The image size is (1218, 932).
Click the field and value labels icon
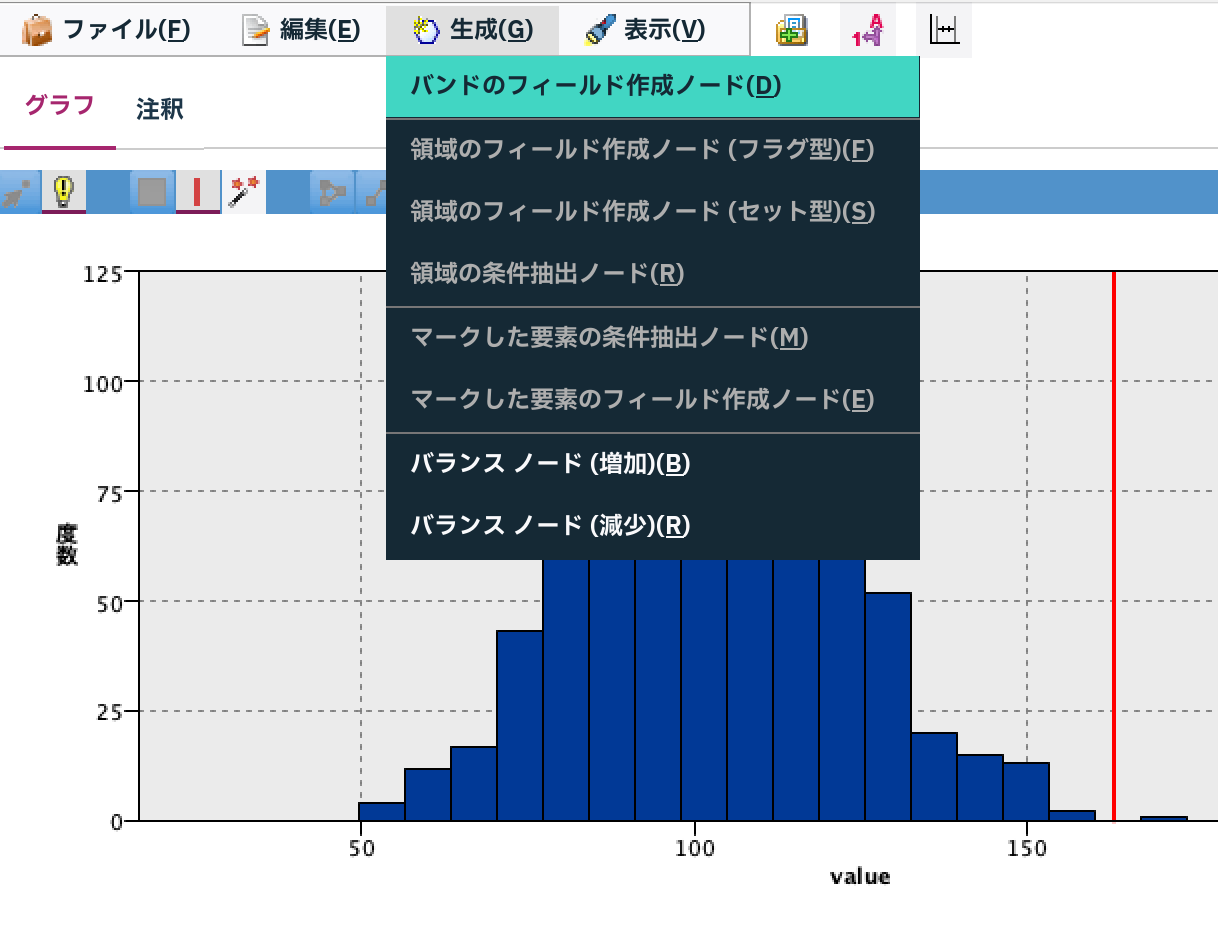[x=868, y=30]
